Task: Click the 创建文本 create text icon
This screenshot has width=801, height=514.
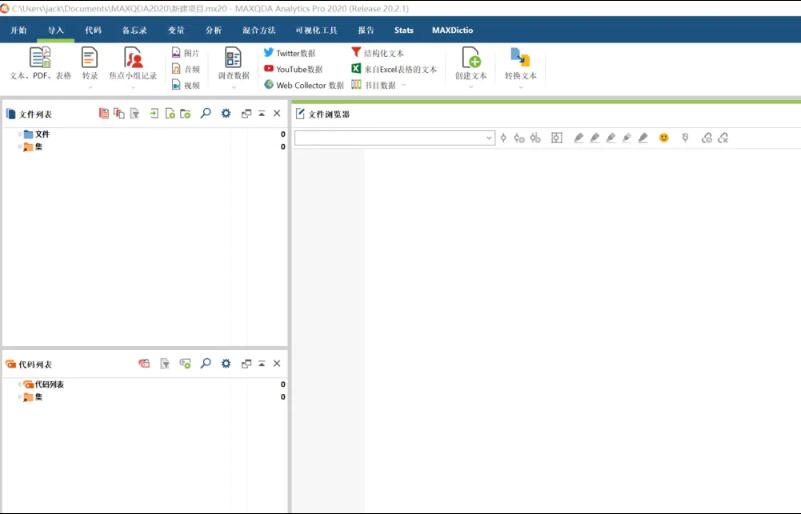Action: pyautogui.click(x=471, y=57)
